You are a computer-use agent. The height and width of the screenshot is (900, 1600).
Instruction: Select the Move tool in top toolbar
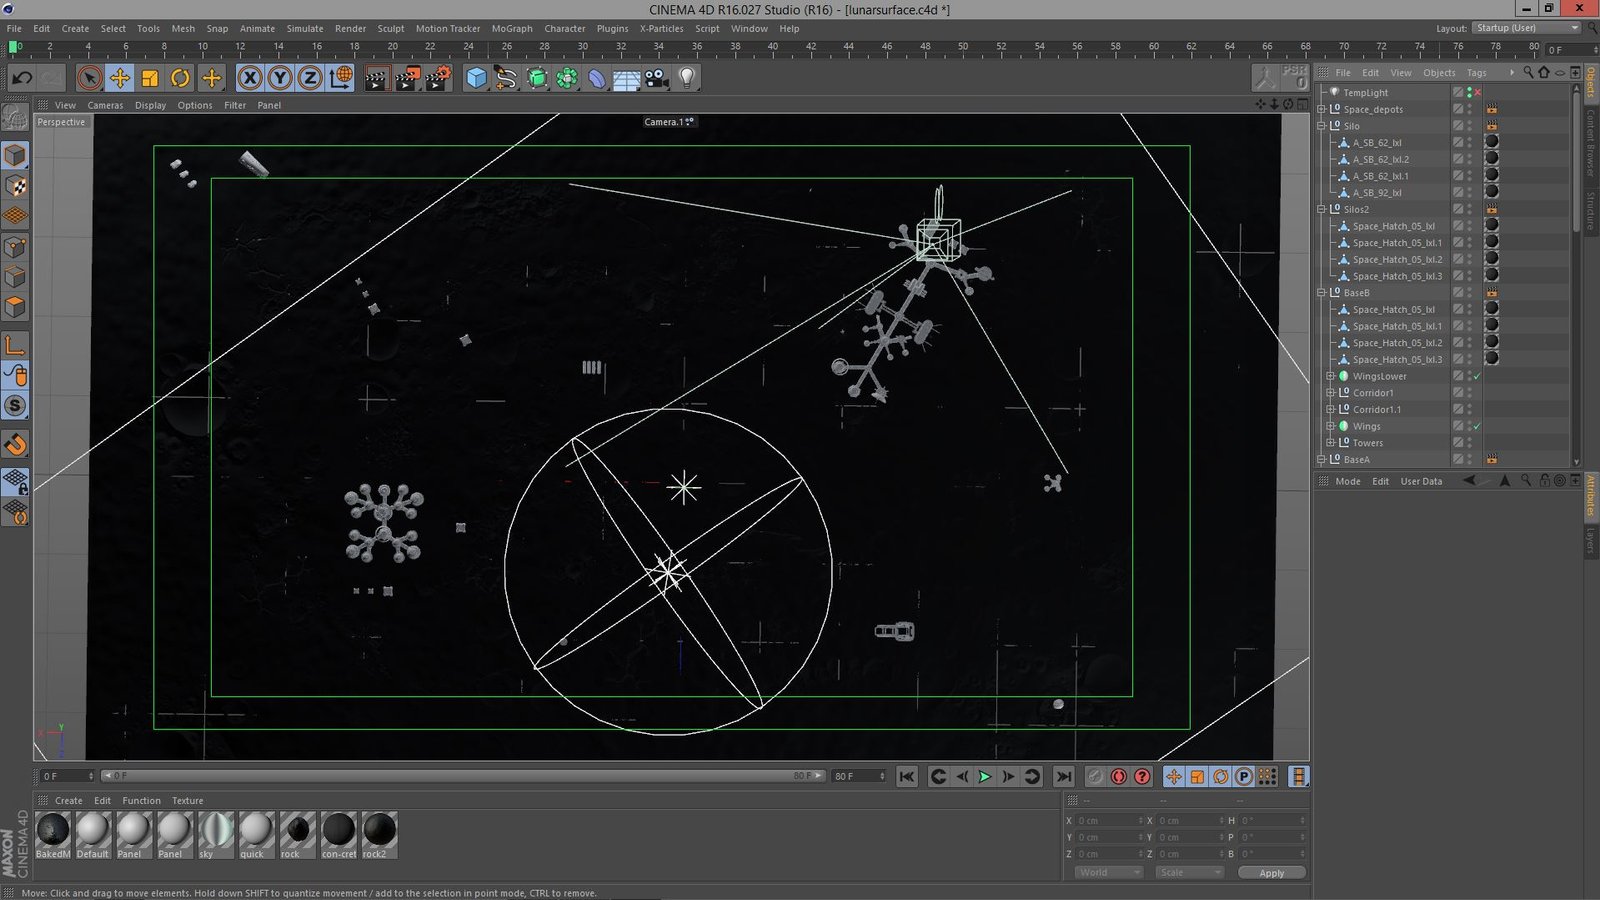[x=119, y=78]
